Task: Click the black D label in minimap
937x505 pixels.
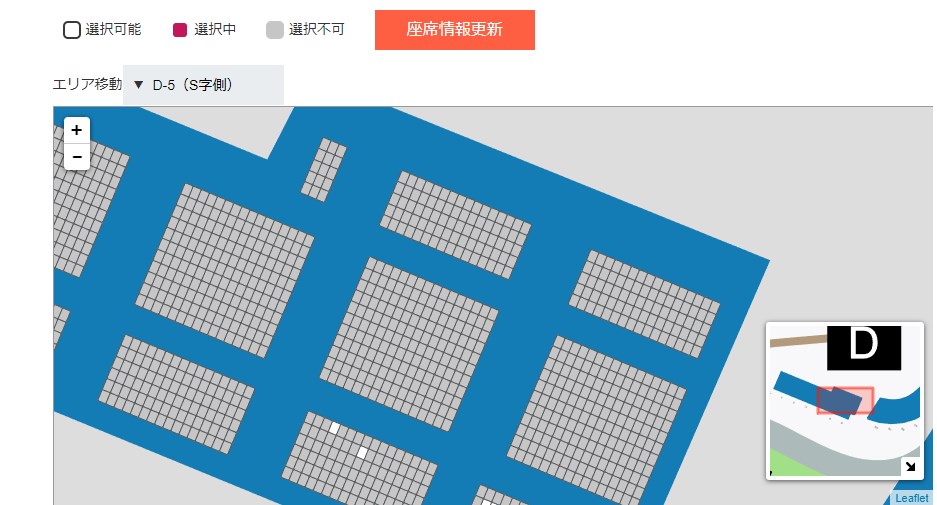Action: (863, 347)
